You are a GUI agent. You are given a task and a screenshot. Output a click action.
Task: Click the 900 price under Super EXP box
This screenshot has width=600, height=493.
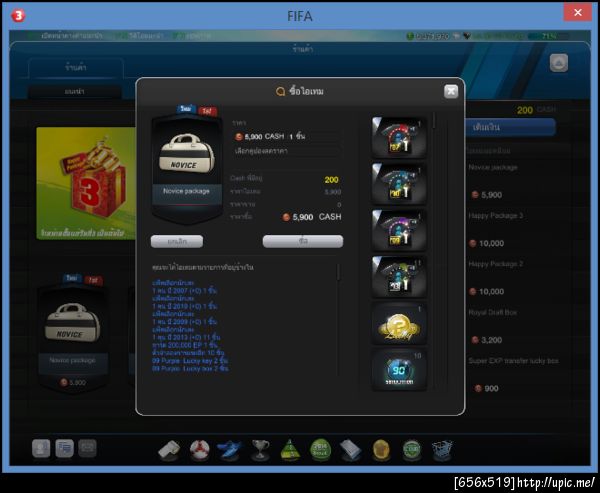click(x=486, y=389)
